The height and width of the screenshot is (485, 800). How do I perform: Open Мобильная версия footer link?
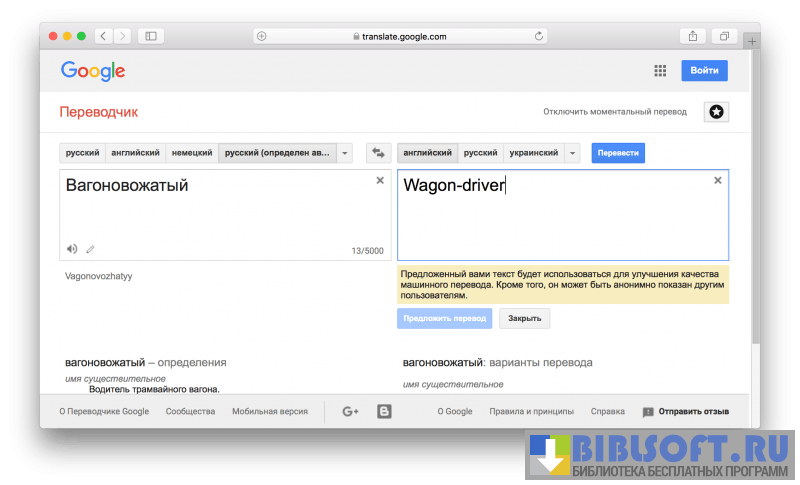click(x=270, y=412)
